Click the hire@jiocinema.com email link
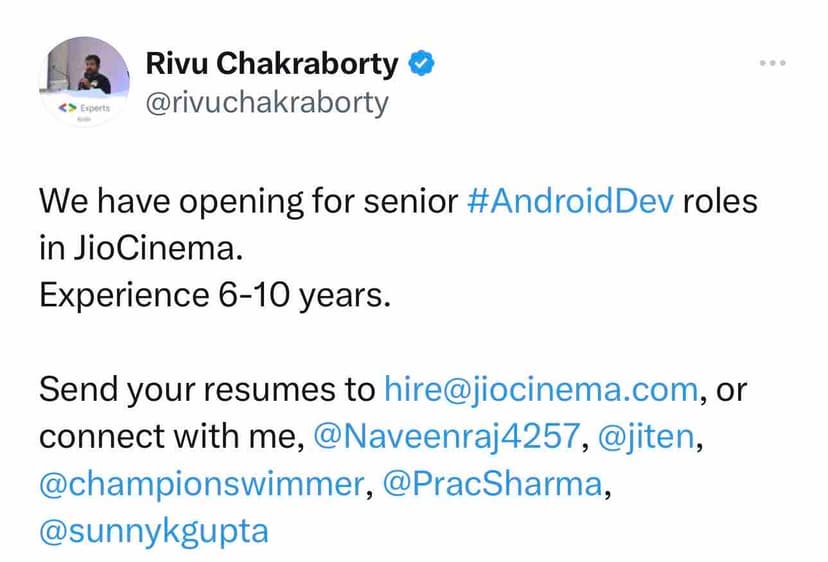The width and height of the screenshot is (828, 562). [540, 389]
